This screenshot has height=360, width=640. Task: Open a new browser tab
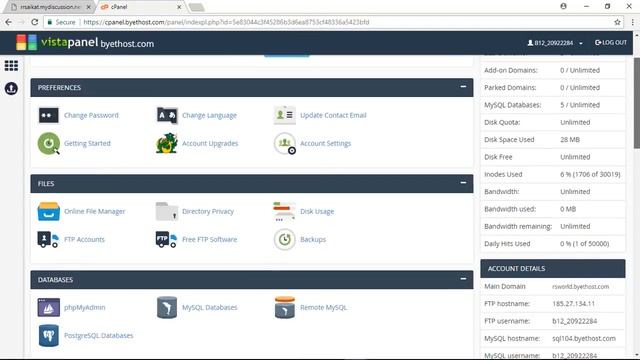[197, 7]
